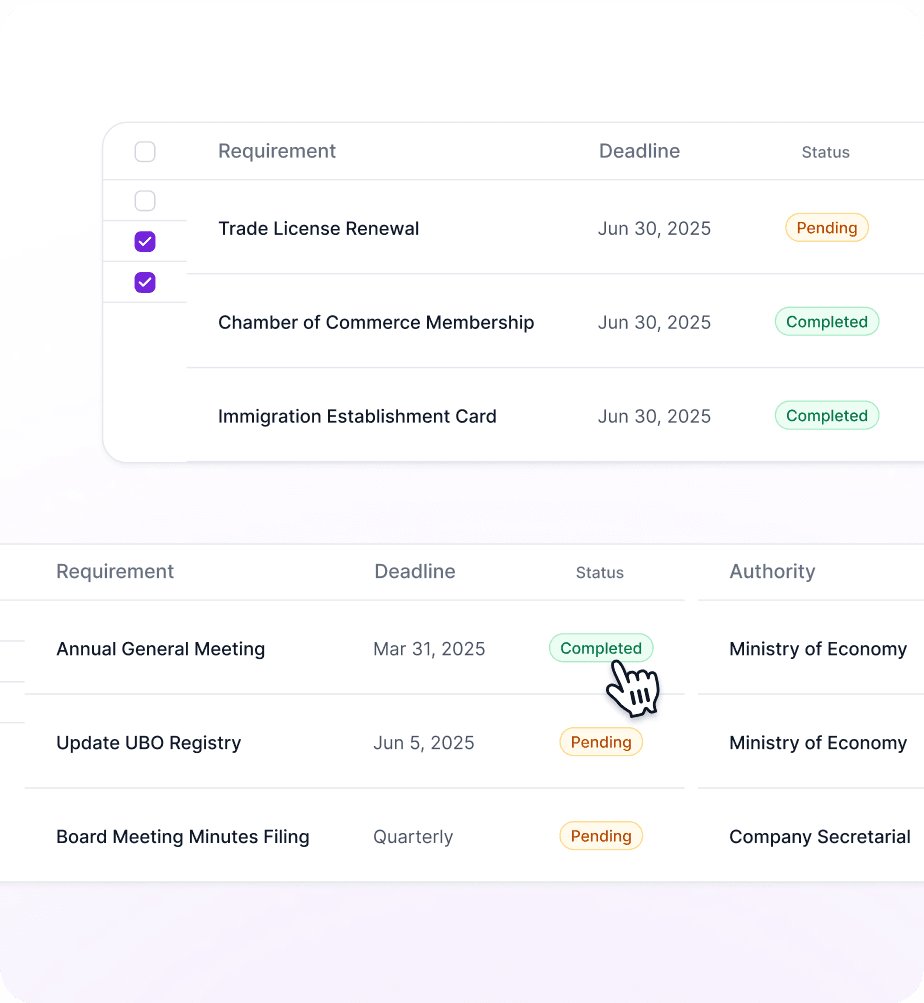Image resolution: width=924 pixels, height=1003 pixels.
Task: Click the Quarterly deadline for Board Meeting Minutes
Action: point(413,837)
